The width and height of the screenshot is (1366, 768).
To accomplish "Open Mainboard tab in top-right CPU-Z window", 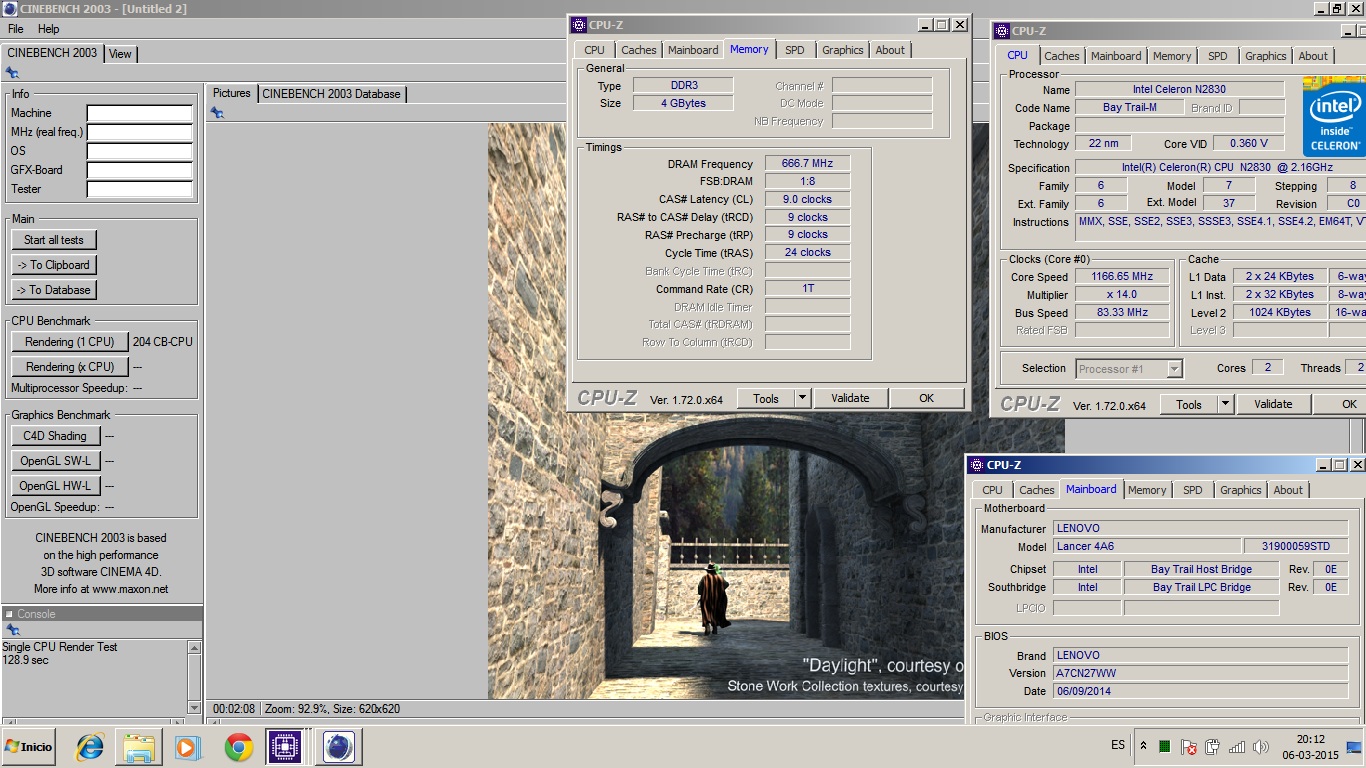I will [1116, 56].
